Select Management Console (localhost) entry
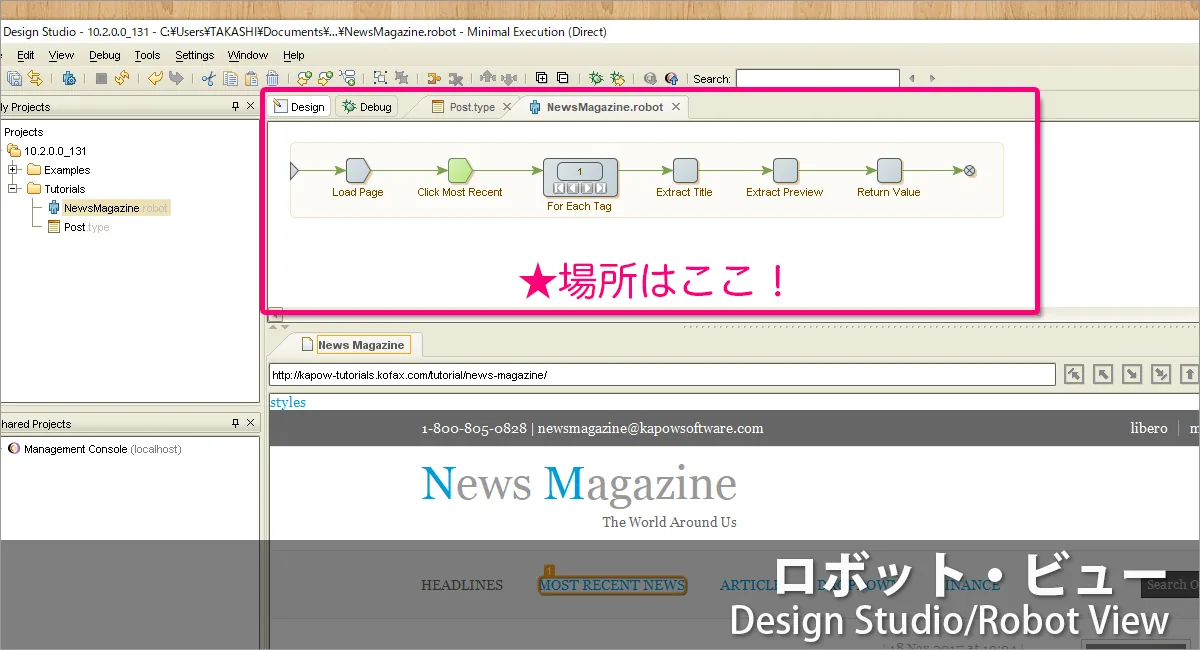The width and height of the screenshot is (1200, 650). tap(103, 450)
